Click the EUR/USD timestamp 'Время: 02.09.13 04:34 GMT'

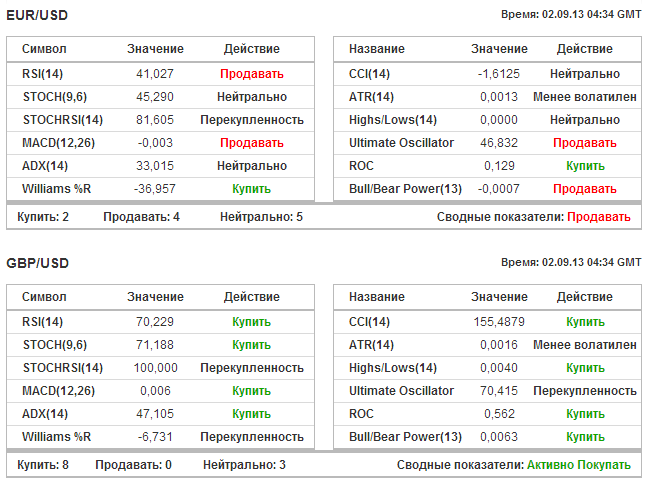point(571,15)
